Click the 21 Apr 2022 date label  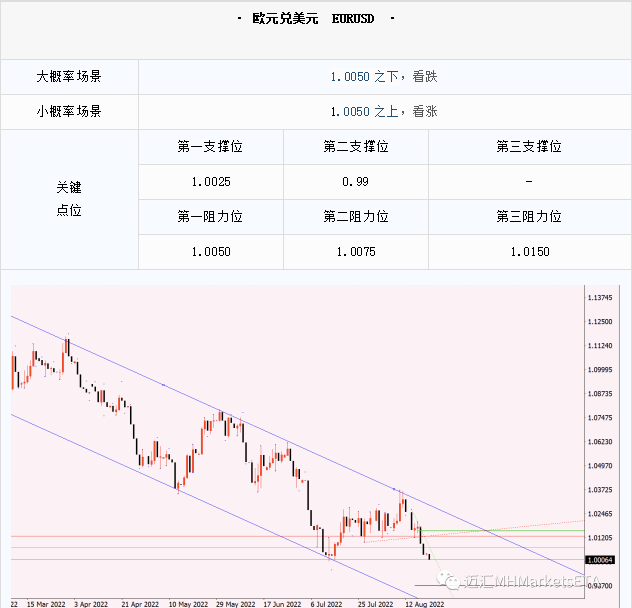tap(140, 604)
